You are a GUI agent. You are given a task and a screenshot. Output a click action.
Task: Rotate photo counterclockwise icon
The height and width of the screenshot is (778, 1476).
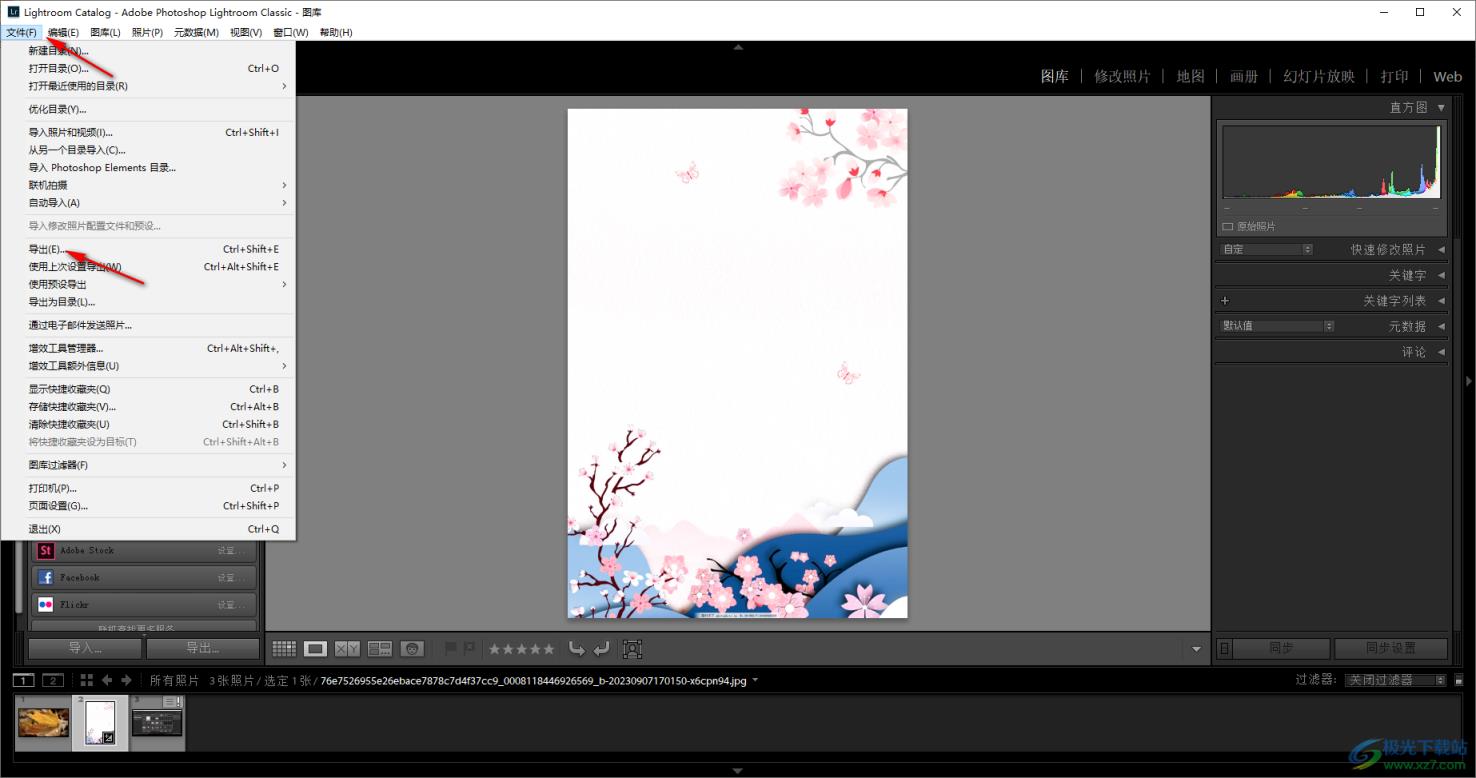[577, 648]
